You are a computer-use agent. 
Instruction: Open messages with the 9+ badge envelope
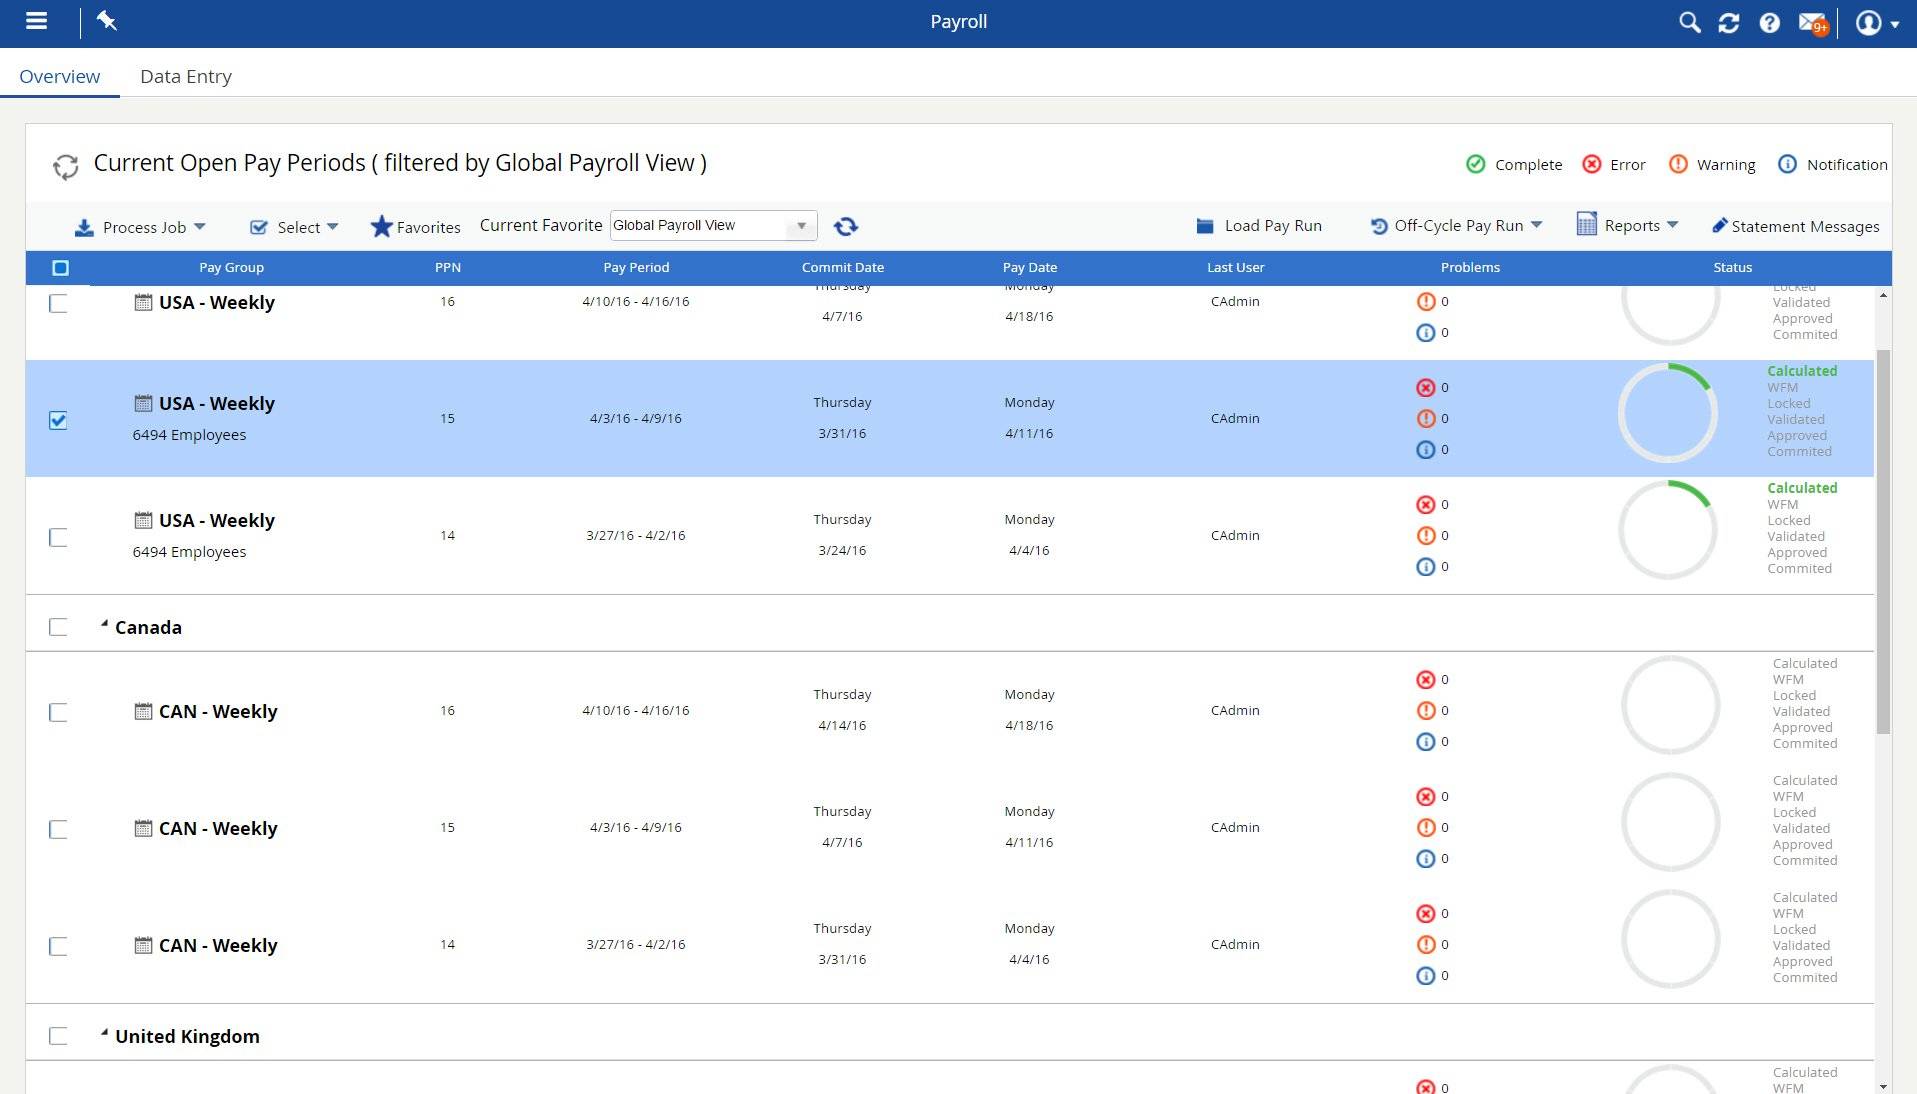click(1811, 22)
